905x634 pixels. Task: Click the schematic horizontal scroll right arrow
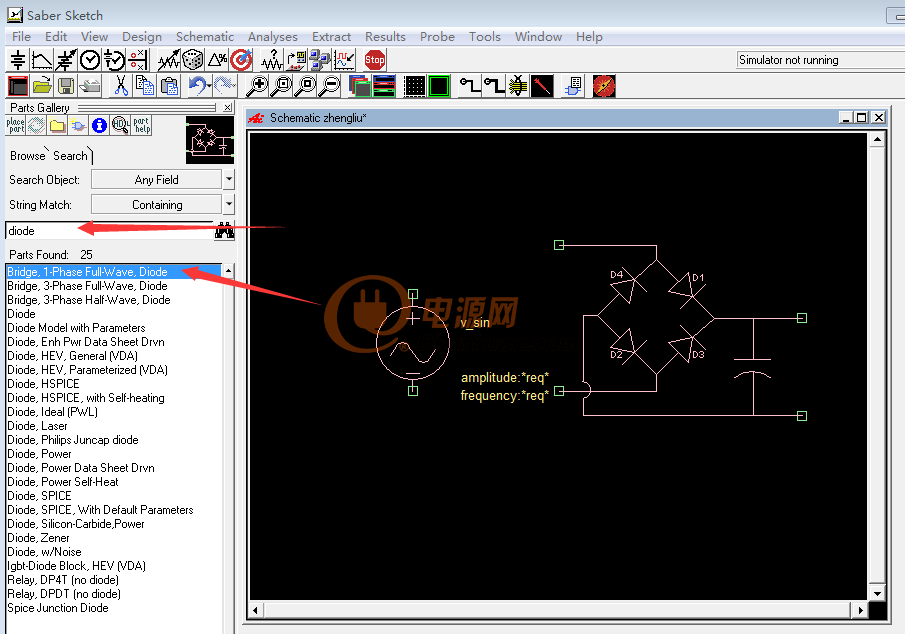point(860,610)
